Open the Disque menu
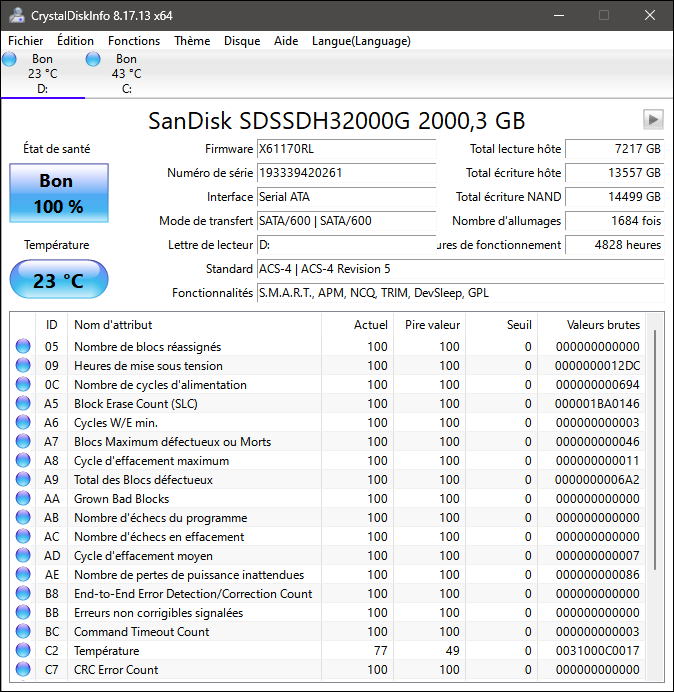Viewport: 674px width, 692px height. 242,41
